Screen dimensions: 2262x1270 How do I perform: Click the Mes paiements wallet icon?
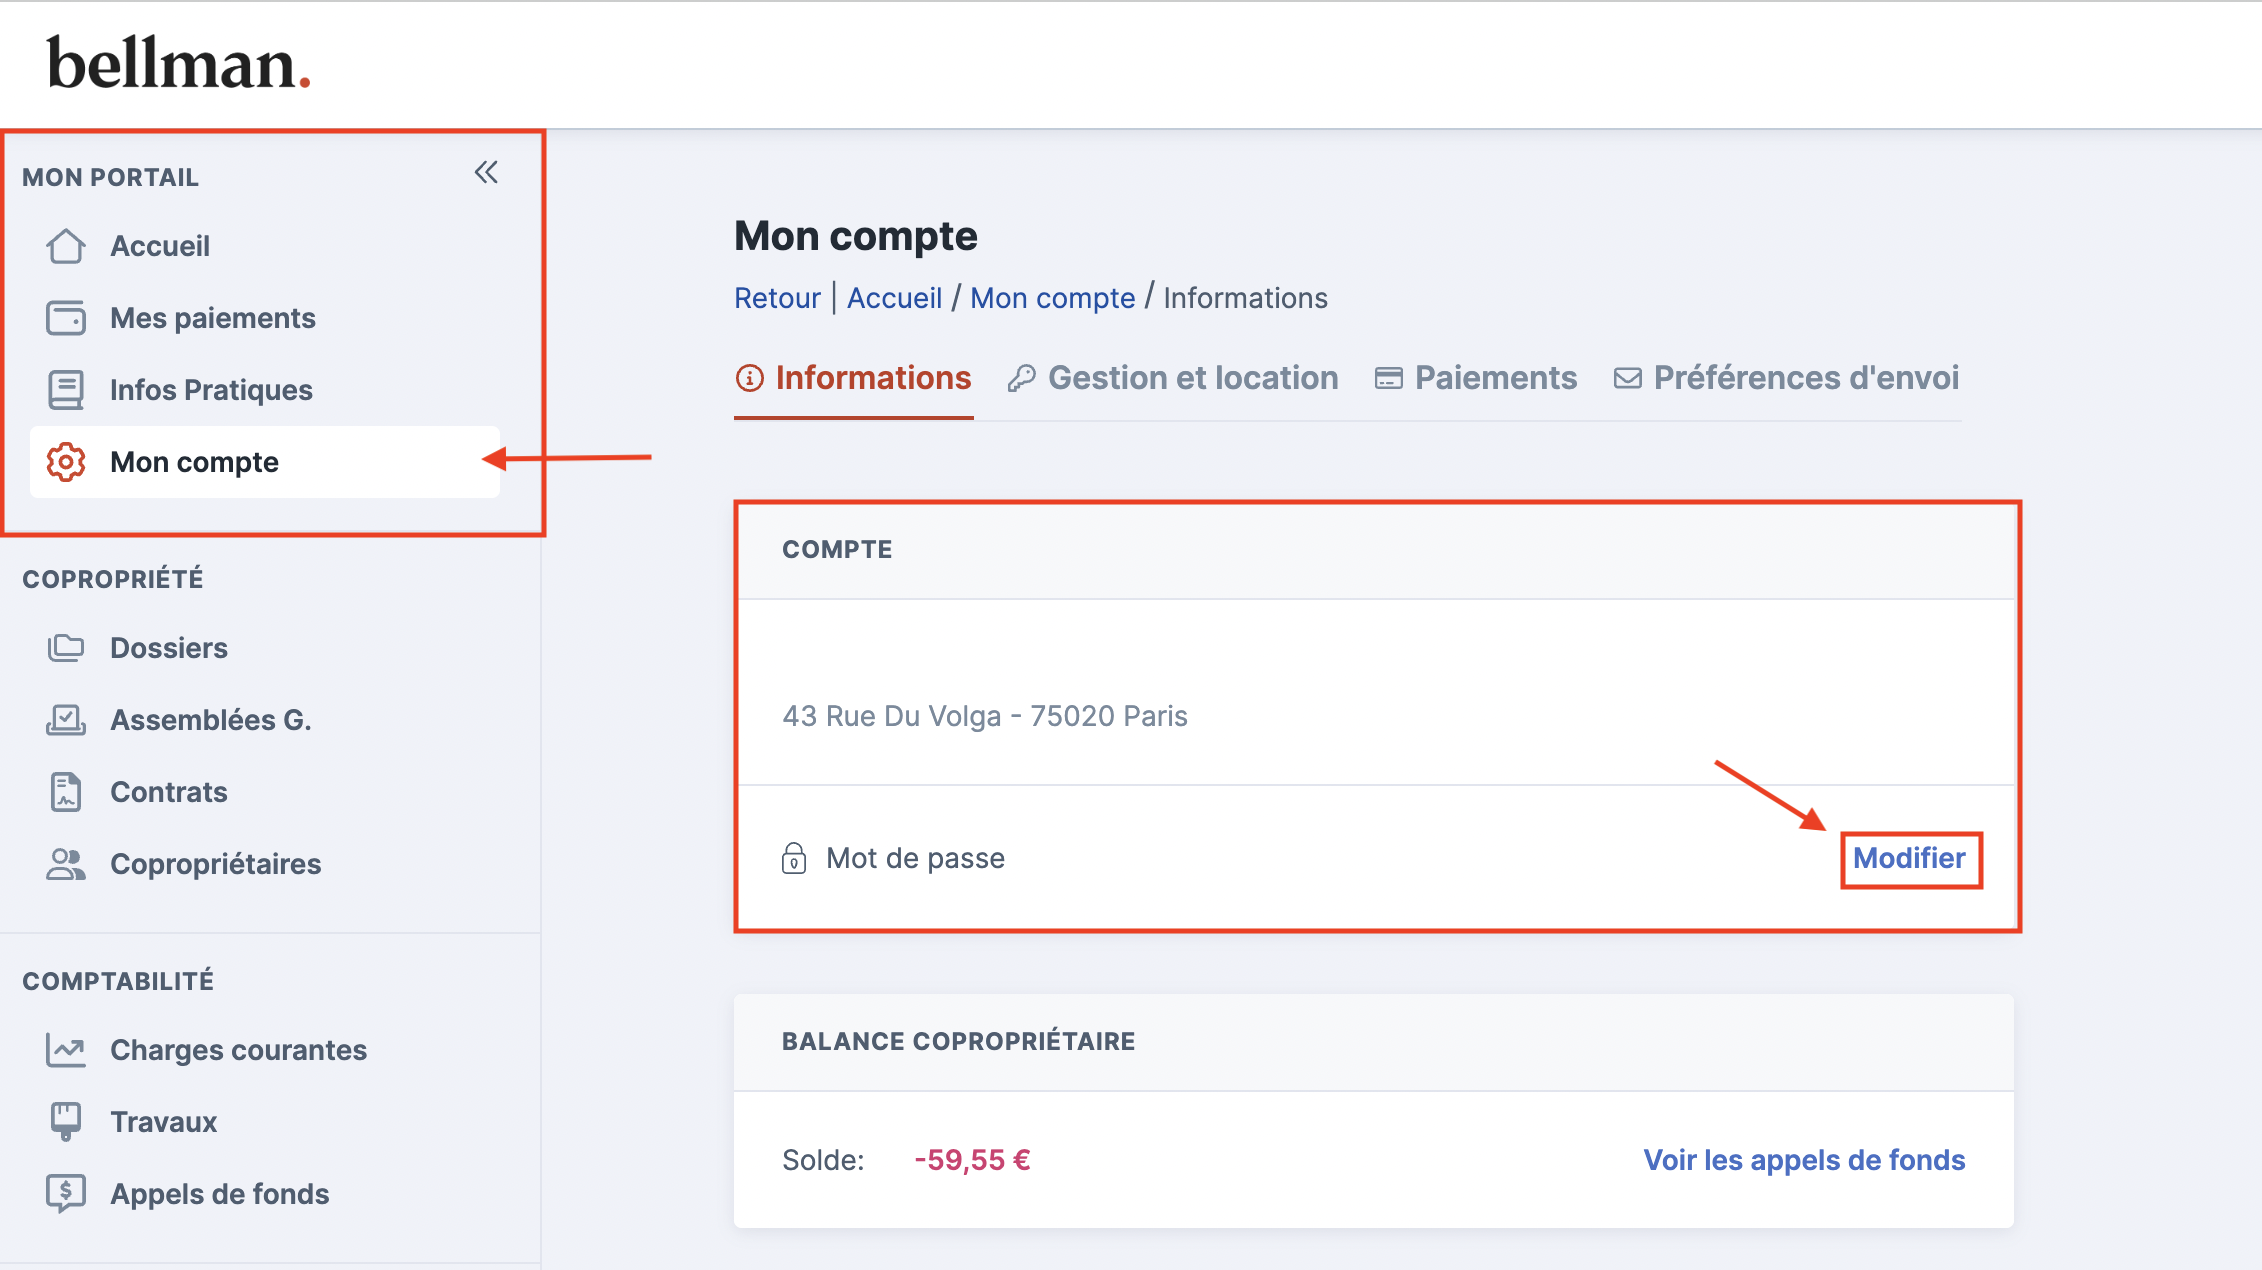coord(66,318)
